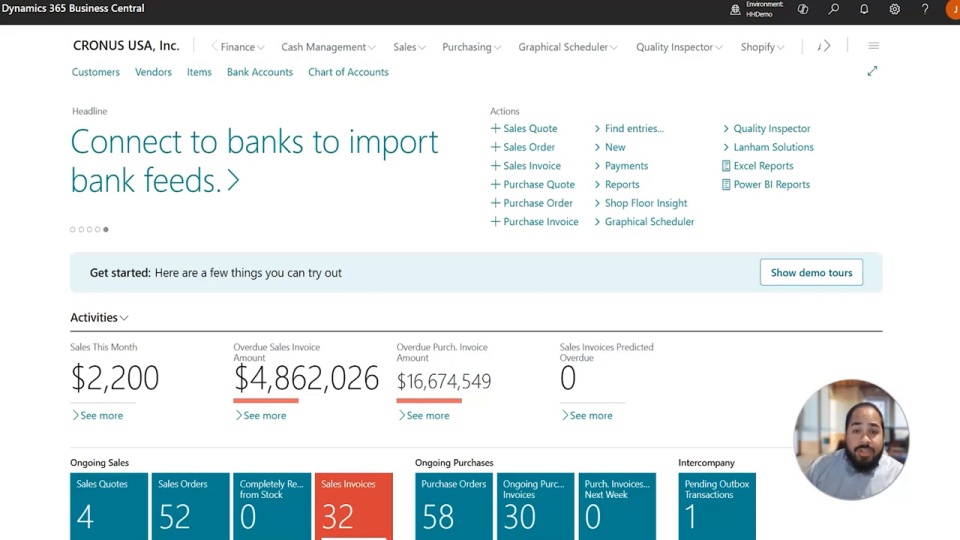Expand the New action group

pyautogui.click(x=610, y=147)
